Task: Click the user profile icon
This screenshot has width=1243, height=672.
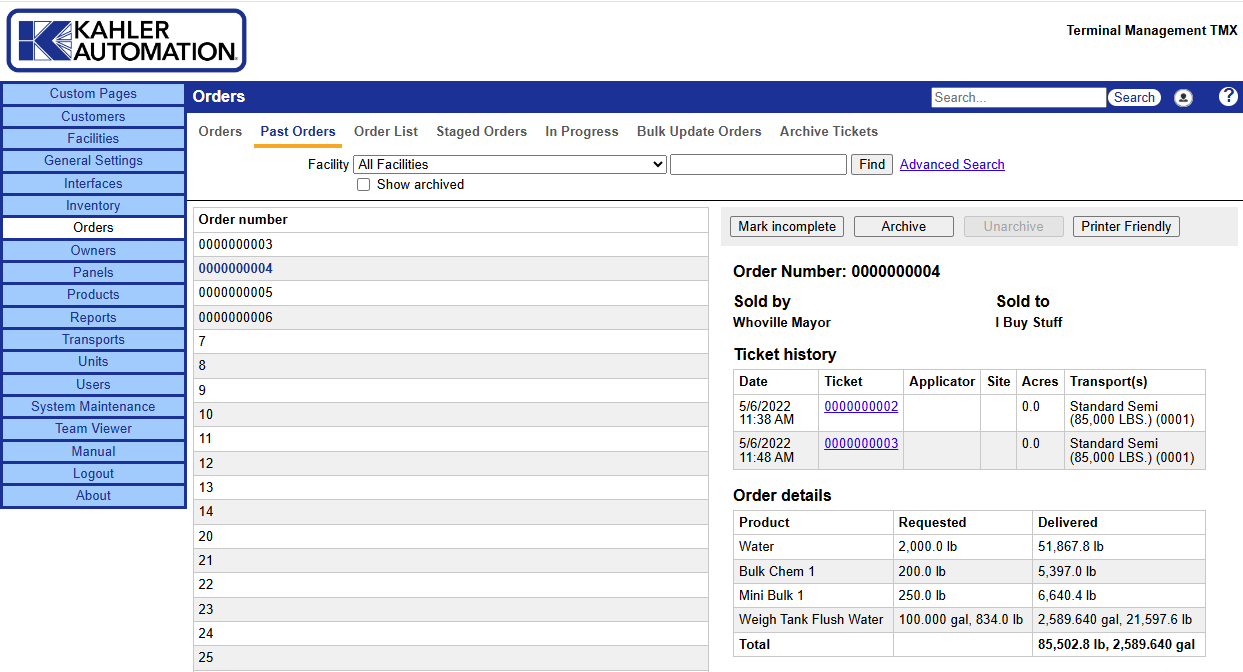Action: (x=1183, y=97)
